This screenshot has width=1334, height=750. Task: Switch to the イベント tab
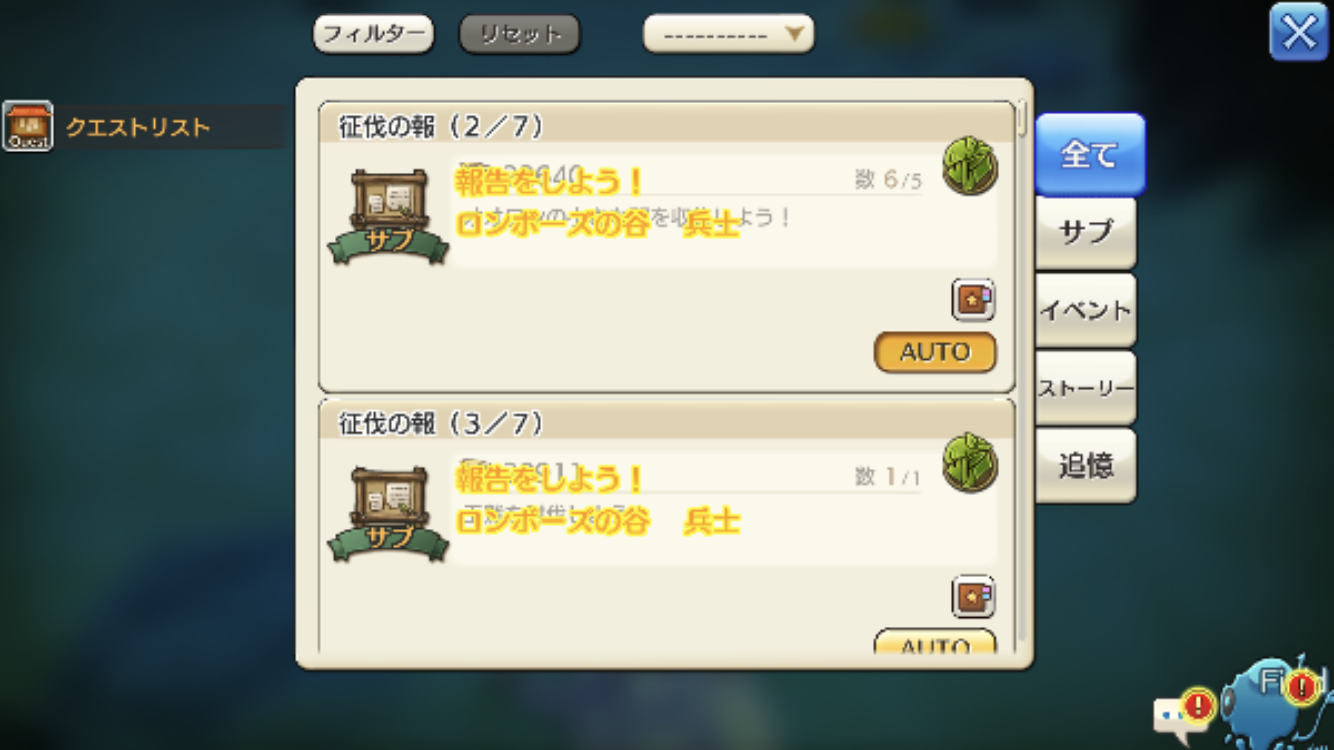[1086, 310]
